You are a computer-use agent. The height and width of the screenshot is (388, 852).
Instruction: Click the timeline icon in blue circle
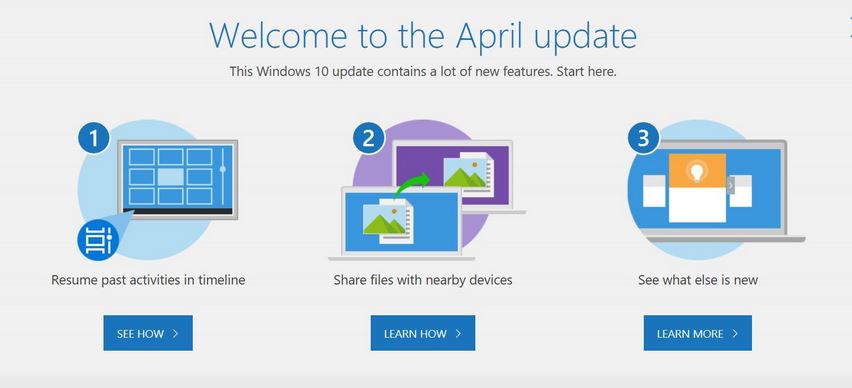(x=98, y=241)
